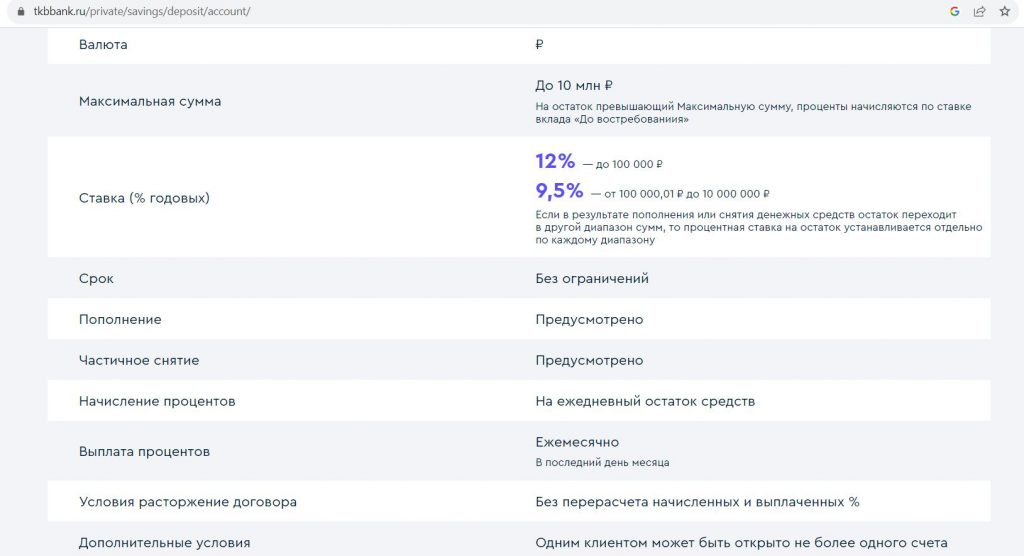
Task: Click the Срок row label
Action: [x=96, y=278]
